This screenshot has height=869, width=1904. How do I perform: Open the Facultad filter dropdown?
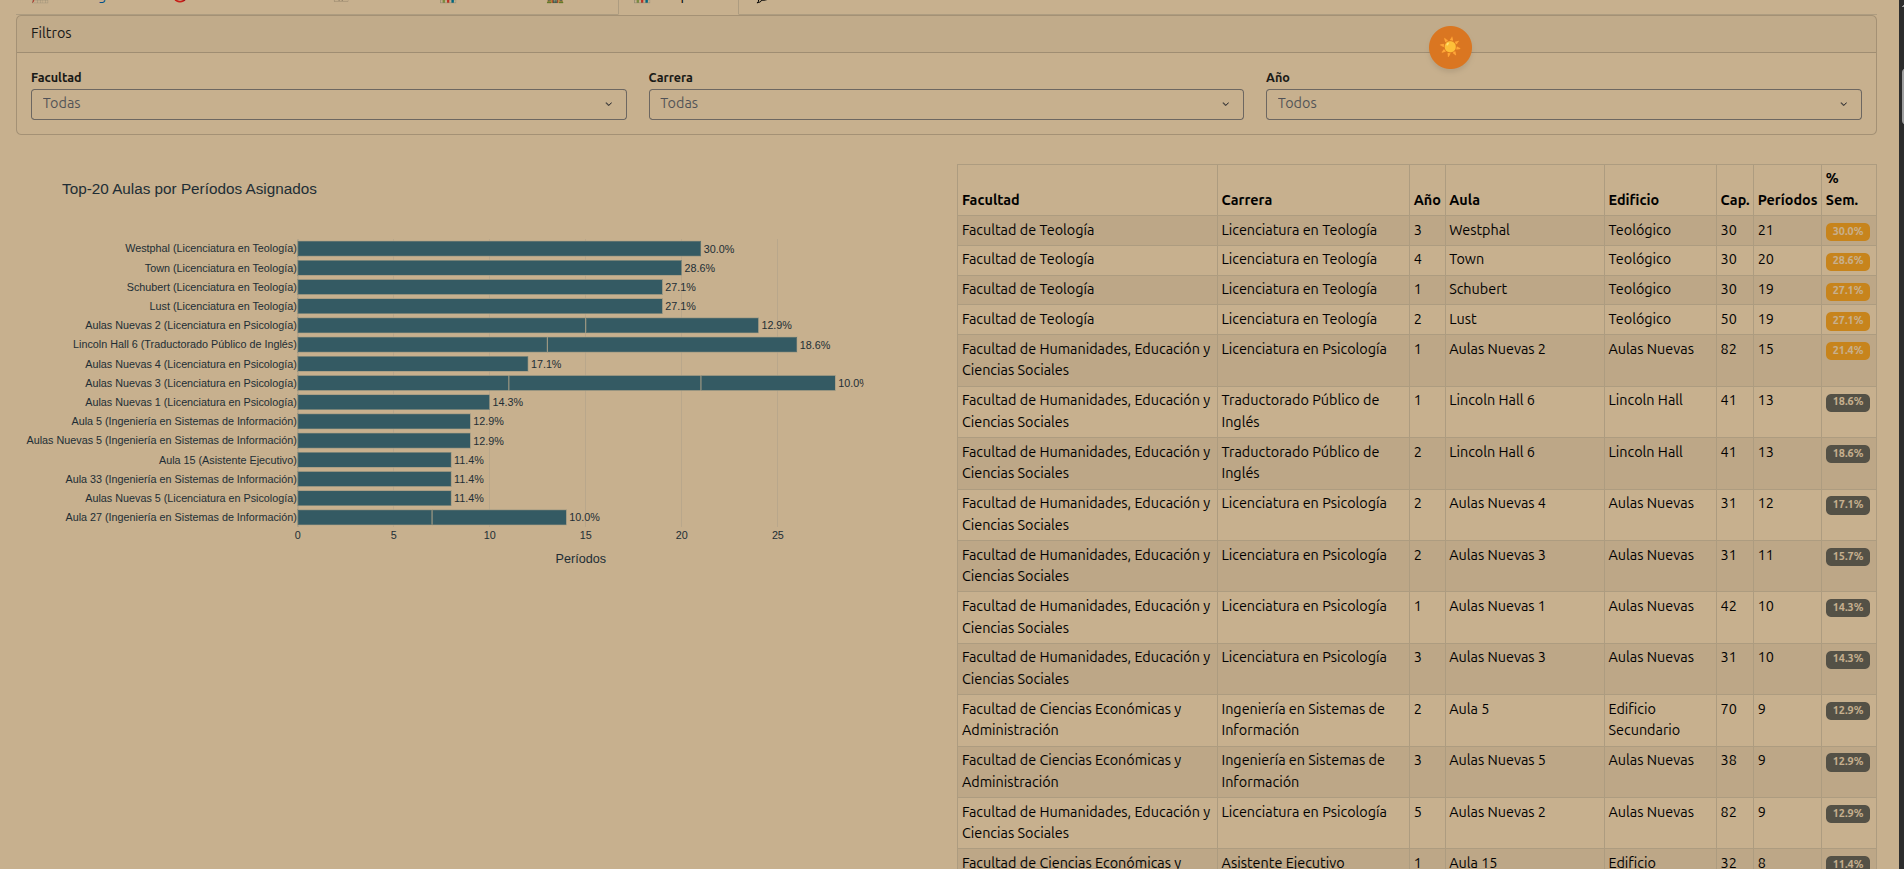(x=328, y=104)
